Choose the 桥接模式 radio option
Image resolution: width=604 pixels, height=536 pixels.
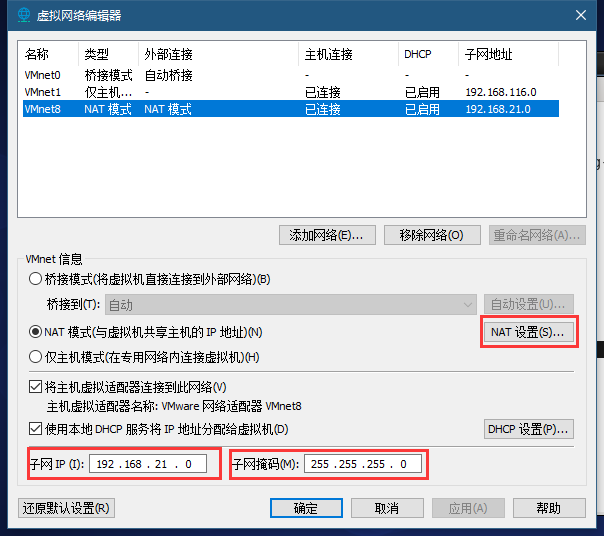[37, 279]
